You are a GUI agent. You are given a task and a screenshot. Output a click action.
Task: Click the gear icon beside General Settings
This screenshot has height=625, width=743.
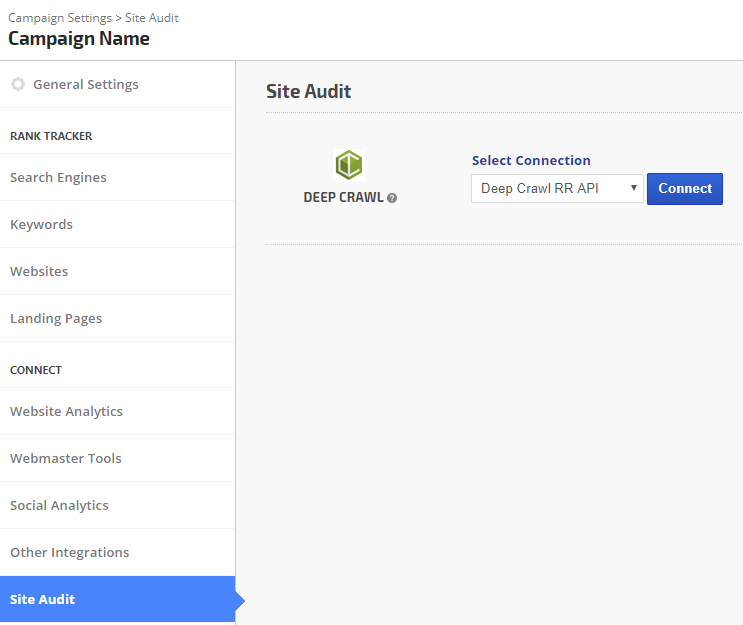pyautogui.click(x=18, y=85)
